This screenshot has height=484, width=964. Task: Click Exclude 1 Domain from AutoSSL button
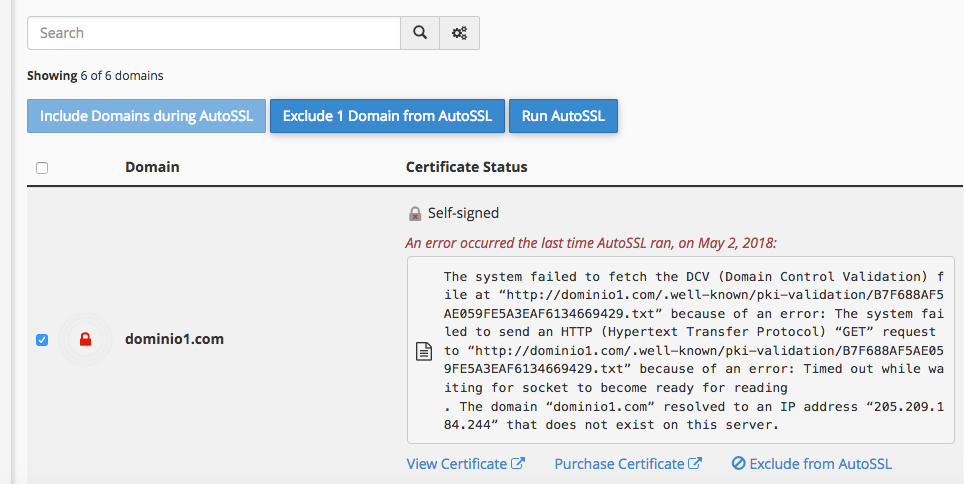[387, 116]
